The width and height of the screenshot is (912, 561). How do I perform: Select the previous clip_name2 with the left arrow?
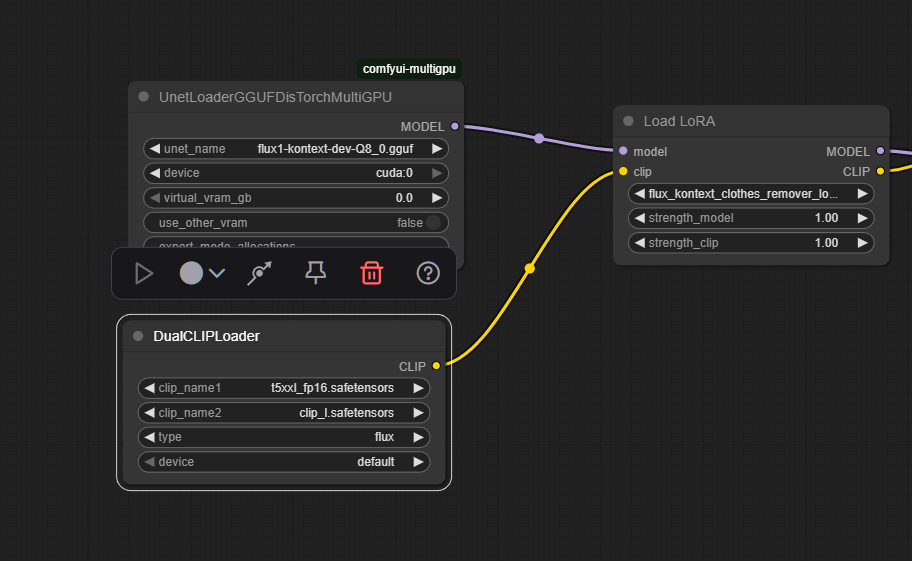pyautogui.click(x=149, y=413)
